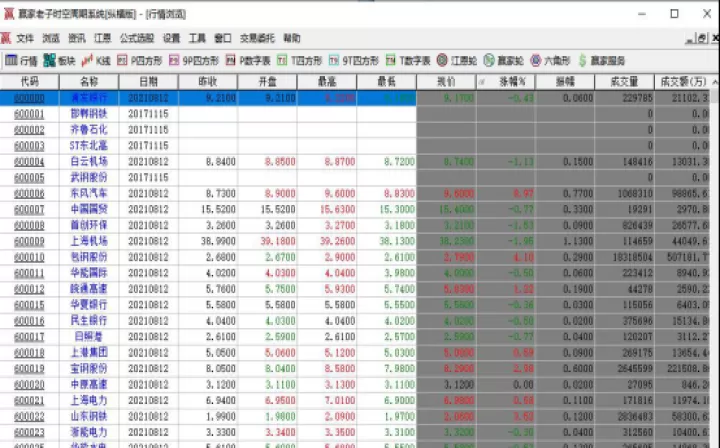Select the 9T四方形 tool
Screen dimensions: 720x448
click(354, 61)
